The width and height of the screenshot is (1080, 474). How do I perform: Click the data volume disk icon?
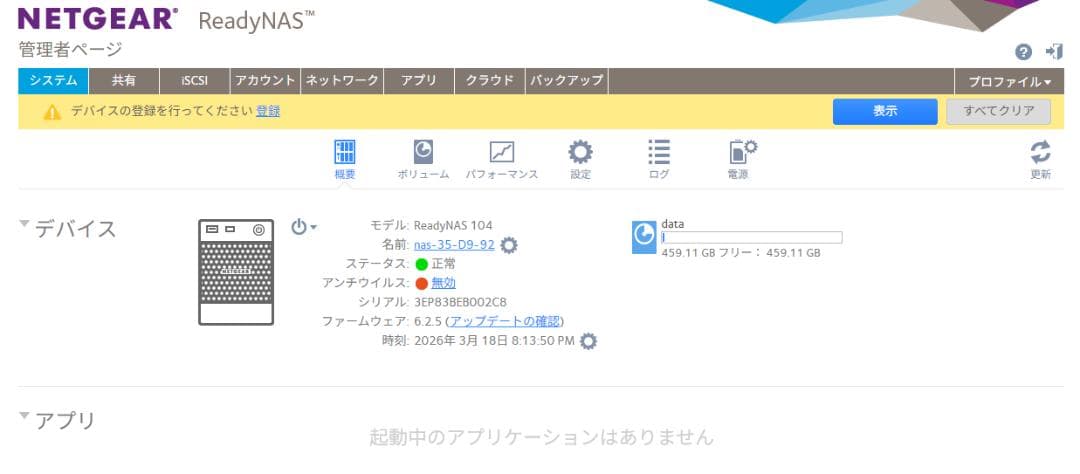click(x=644, y=237)
